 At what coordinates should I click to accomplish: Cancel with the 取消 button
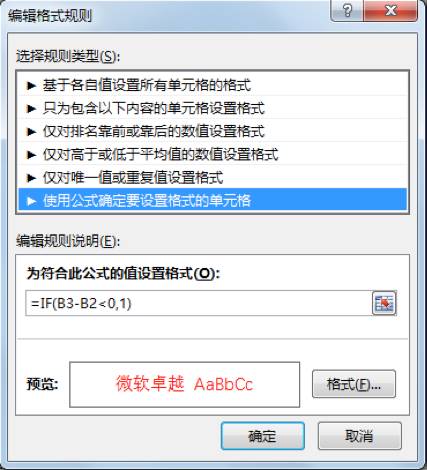[x=360, y=436]
